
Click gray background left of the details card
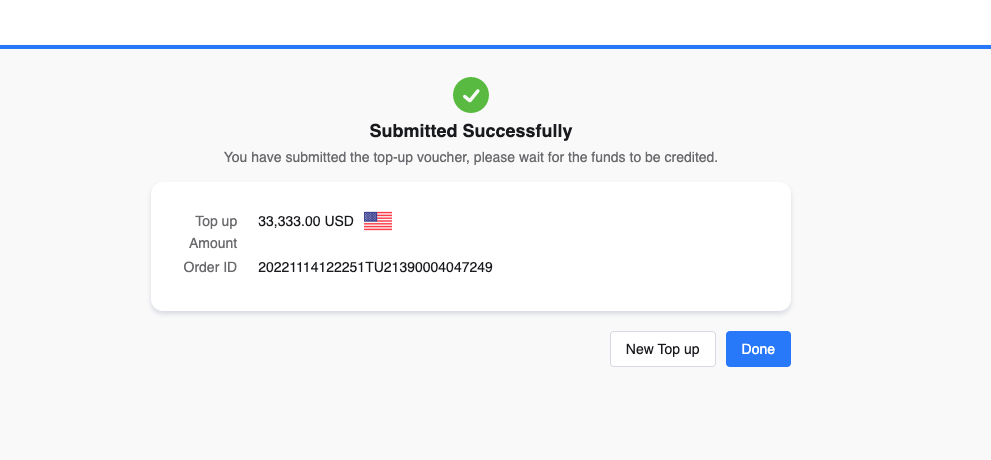pyautogui.click(x=75, y=245)
